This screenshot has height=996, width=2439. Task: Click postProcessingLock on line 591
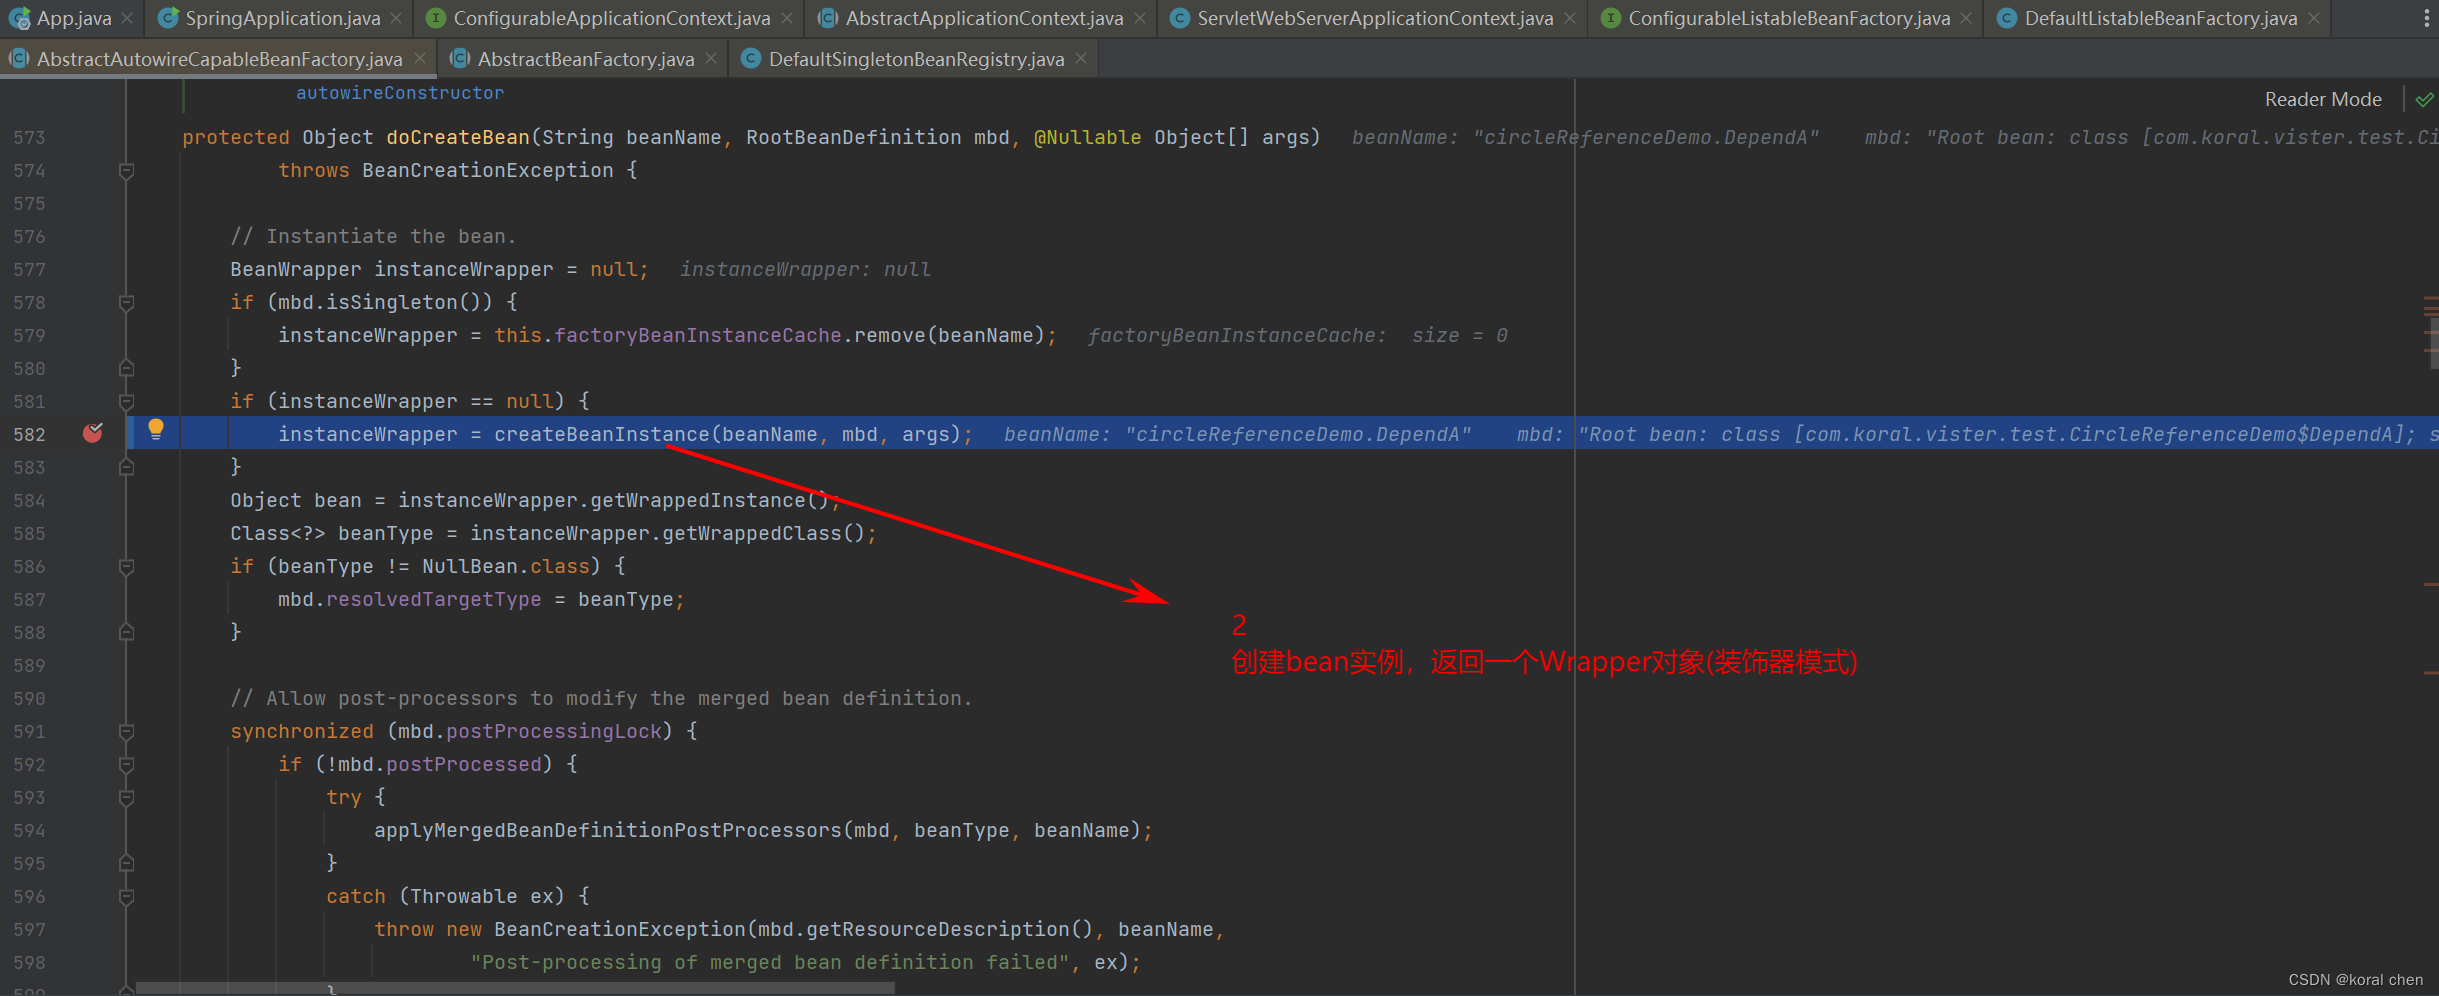click(554, 731)
